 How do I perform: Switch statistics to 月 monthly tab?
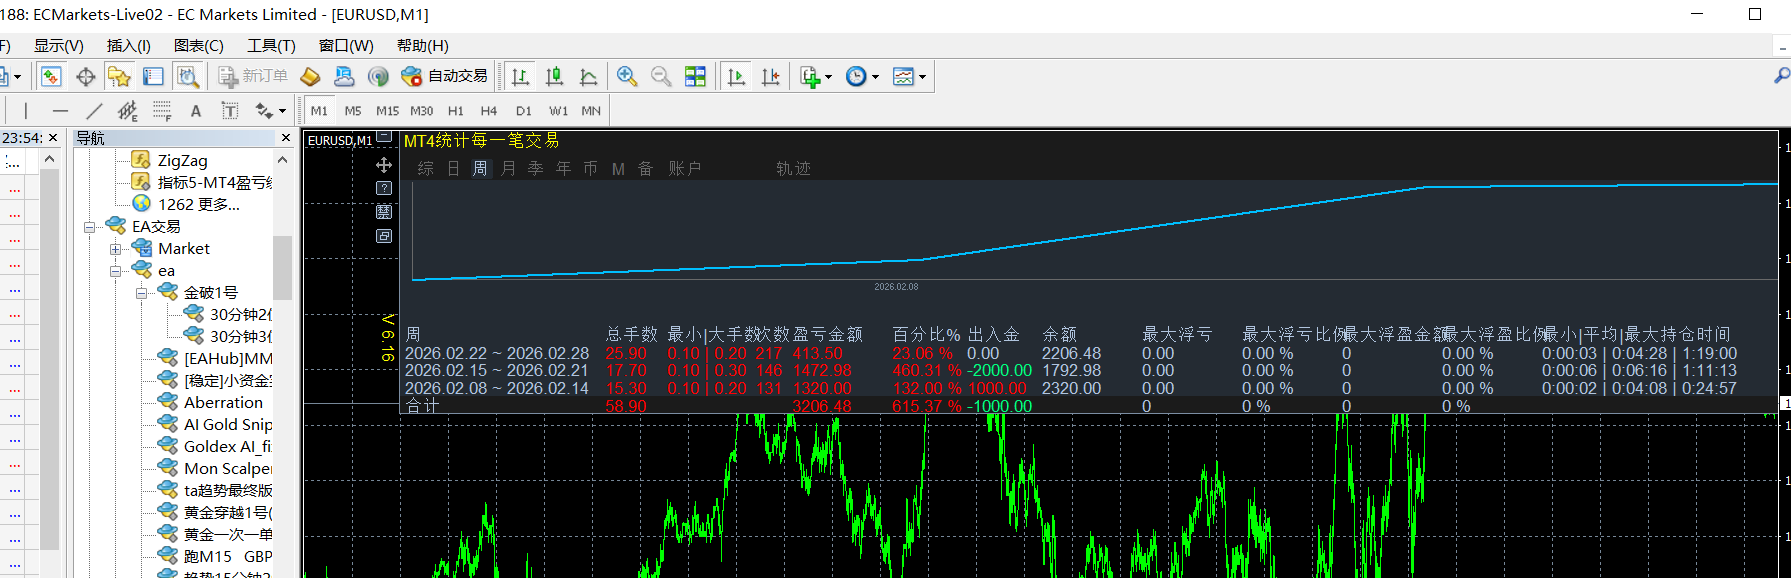tap(508, 168)
